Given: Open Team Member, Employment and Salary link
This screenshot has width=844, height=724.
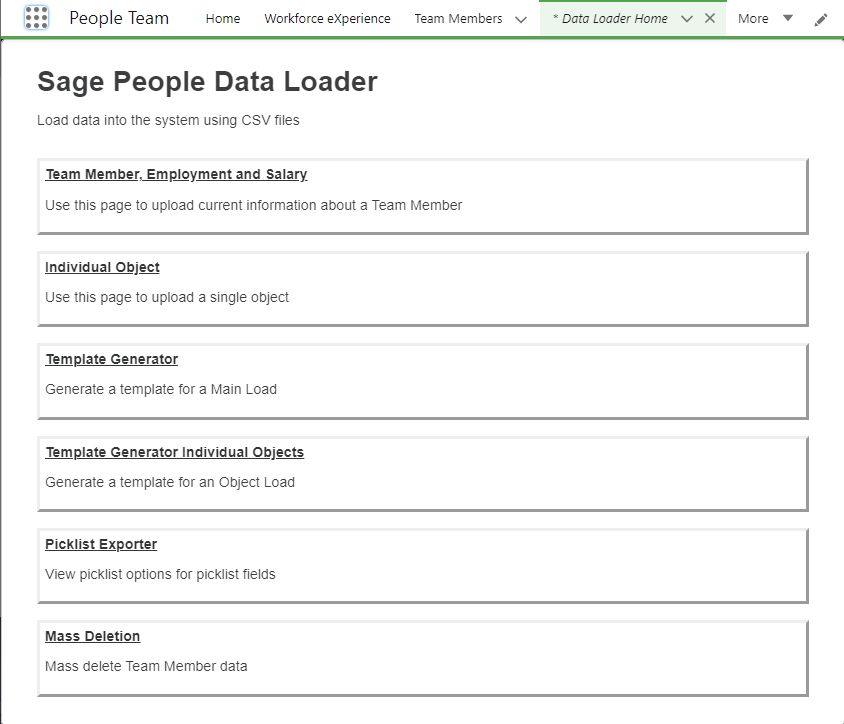Looking at the screenshot, I should tap(176, 174).
